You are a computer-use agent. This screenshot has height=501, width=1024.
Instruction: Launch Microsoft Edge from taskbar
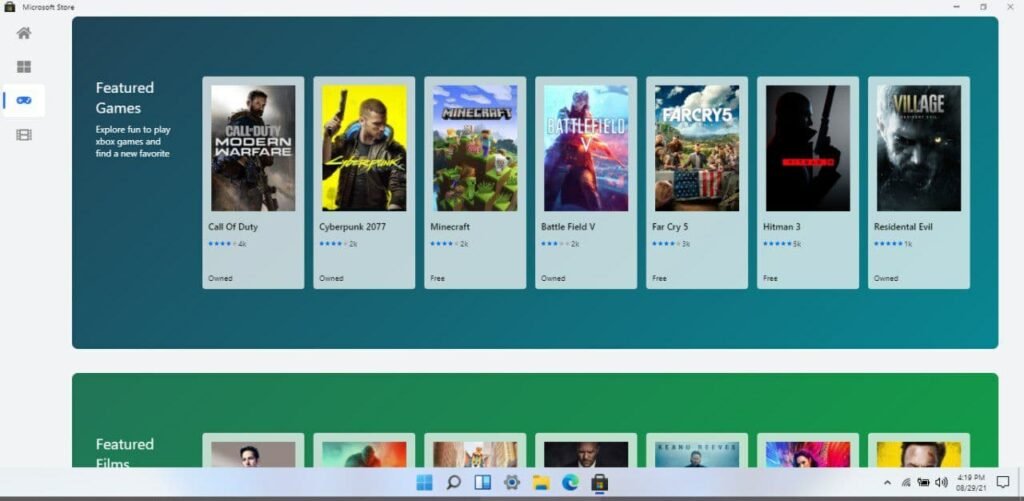pos(570,483)
